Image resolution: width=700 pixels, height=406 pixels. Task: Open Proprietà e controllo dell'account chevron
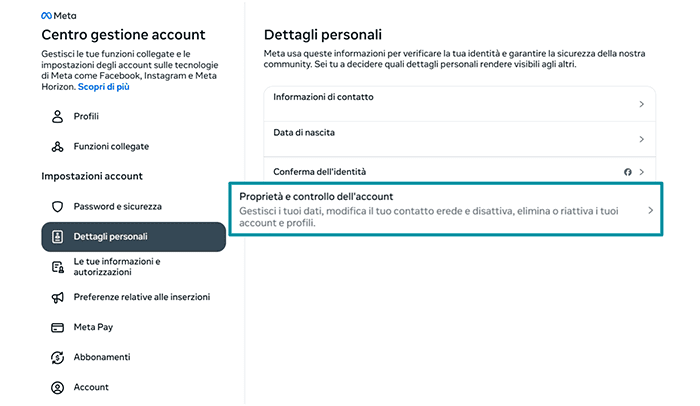tap(650, 210)
